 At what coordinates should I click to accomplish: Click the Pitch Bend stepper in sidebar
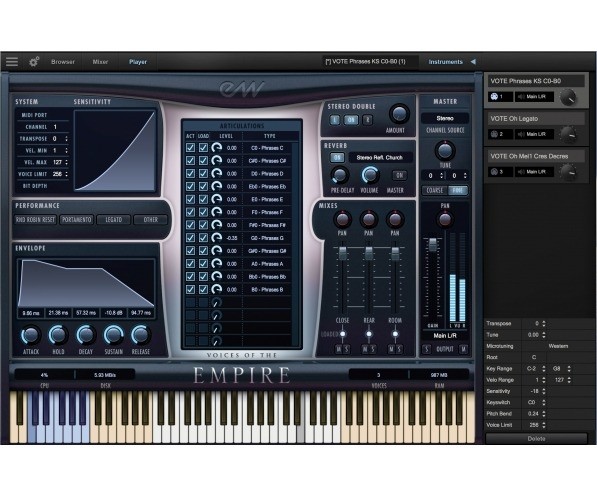[544, 414]
